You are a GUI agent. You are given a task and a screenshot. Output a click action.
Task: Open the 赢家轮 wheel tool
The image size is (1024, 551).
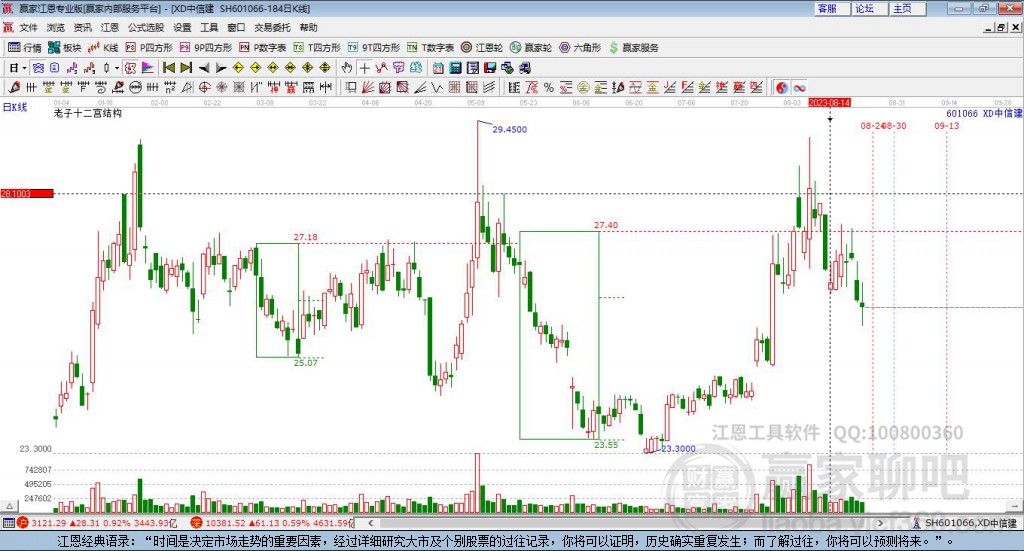[x=531, y=48]
